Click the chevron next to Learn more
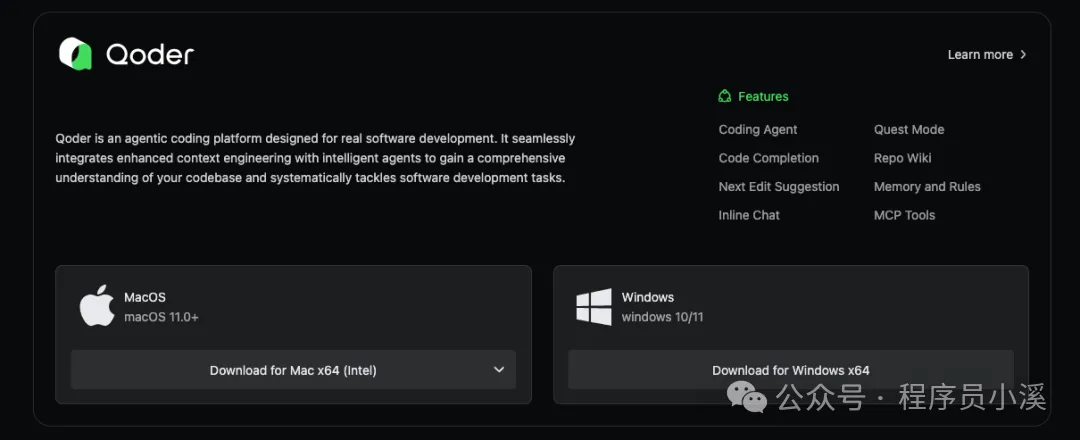This screenshot has height=440, width=1080. coord(1023,54)
